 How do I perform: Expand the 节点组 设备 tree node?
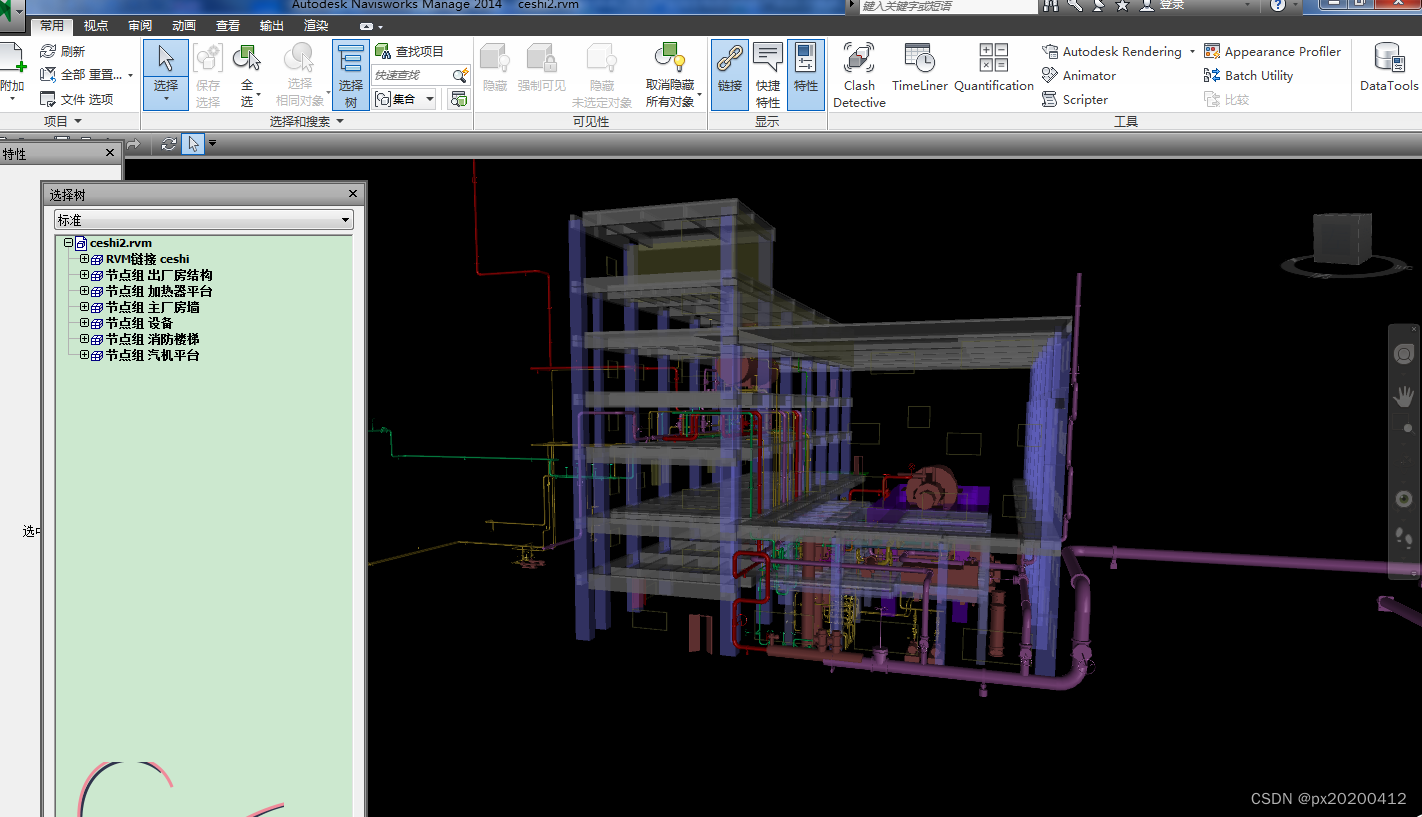tap(83, 323)
